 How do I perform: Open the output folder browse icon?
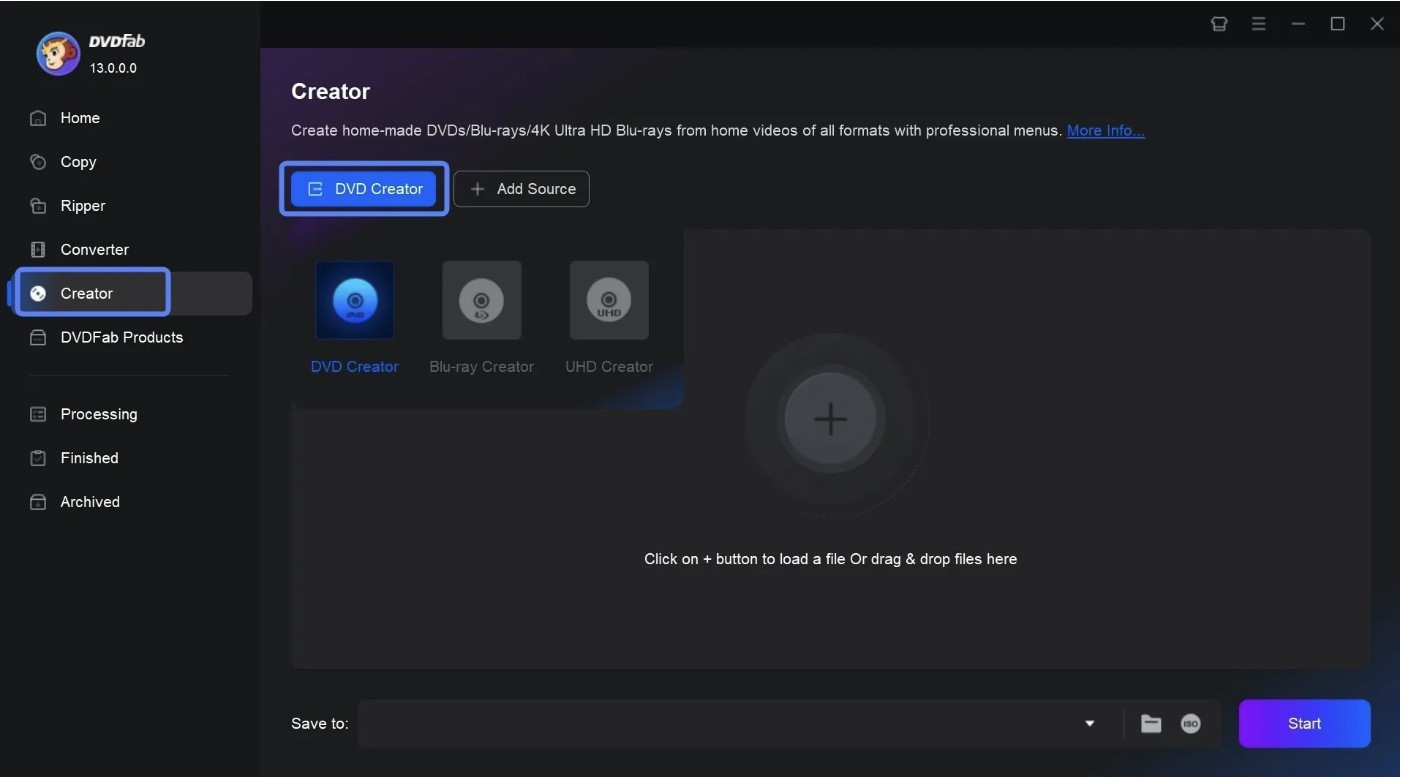[1151, 724]
